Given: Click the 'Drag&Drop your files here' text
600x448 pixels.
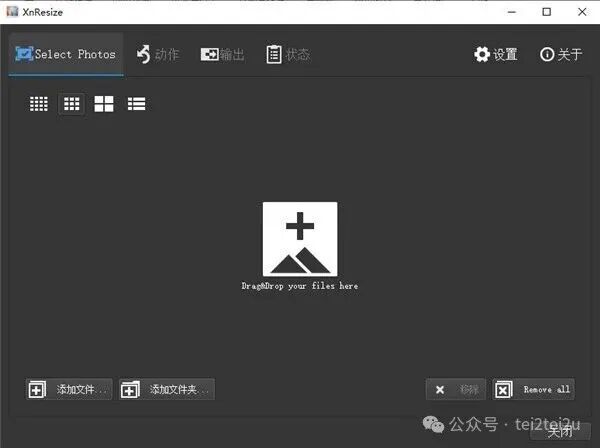Looking at the screenshot, I should [x=300, y=286].
